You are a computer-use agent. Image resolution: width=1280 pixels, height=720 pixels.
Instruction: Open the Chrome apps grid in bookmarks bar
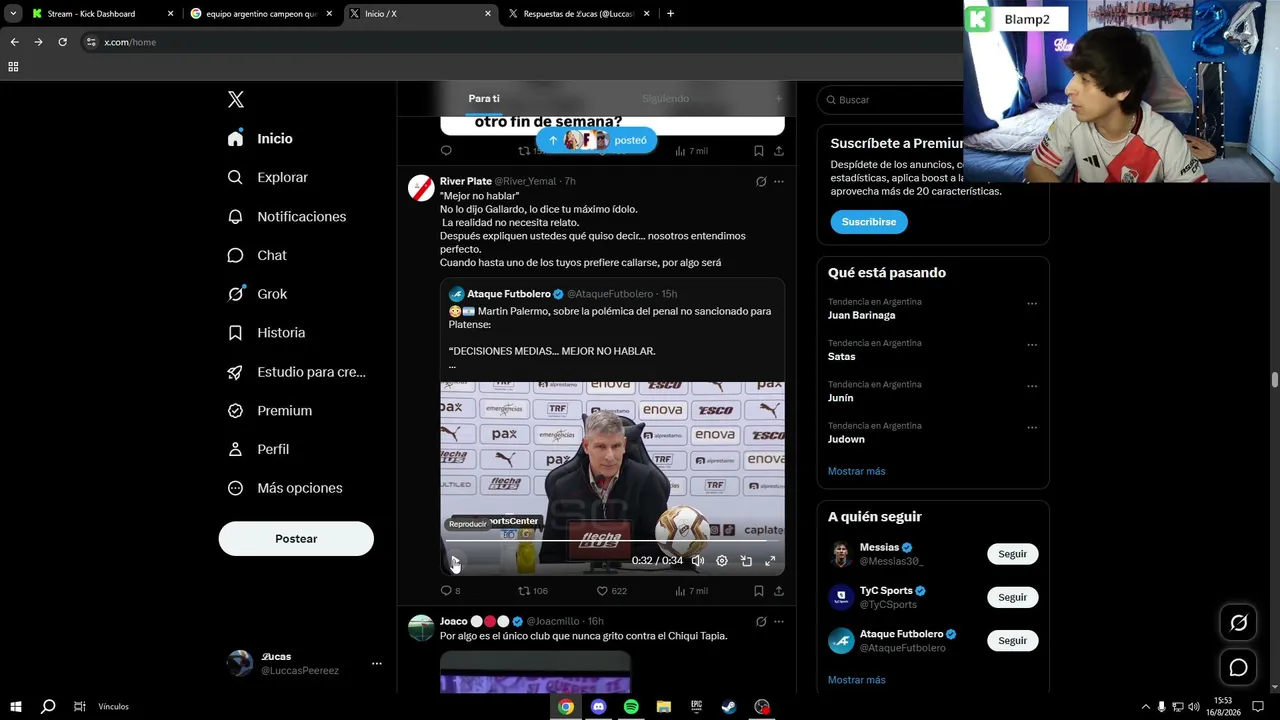coord(13,67)
